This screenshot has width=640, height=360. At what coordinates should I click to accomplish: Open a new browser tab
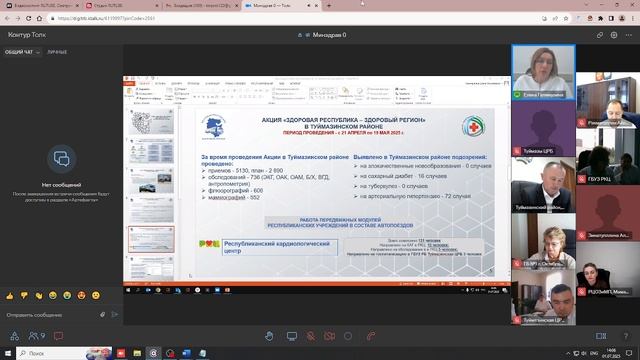tap(329, 6)
